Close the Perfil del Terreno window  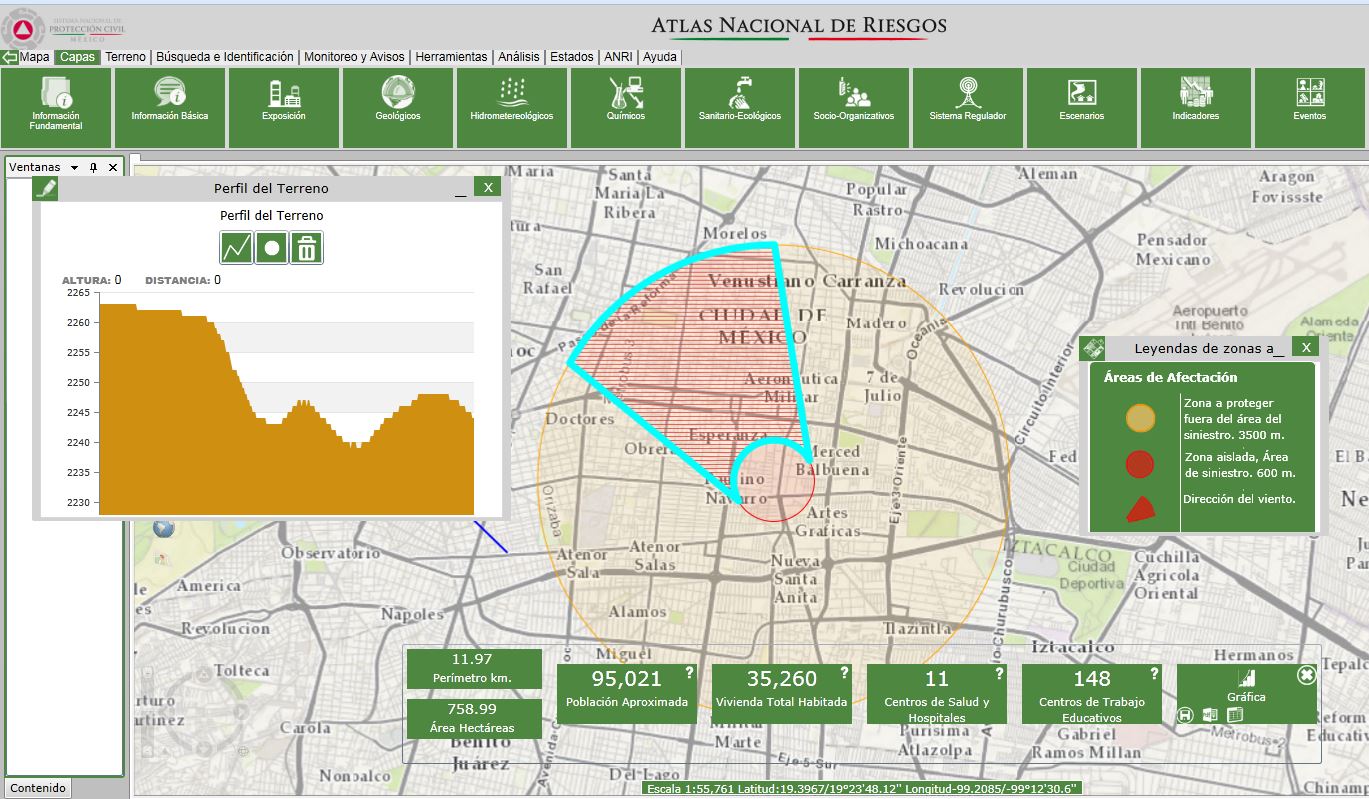[488, 187]
